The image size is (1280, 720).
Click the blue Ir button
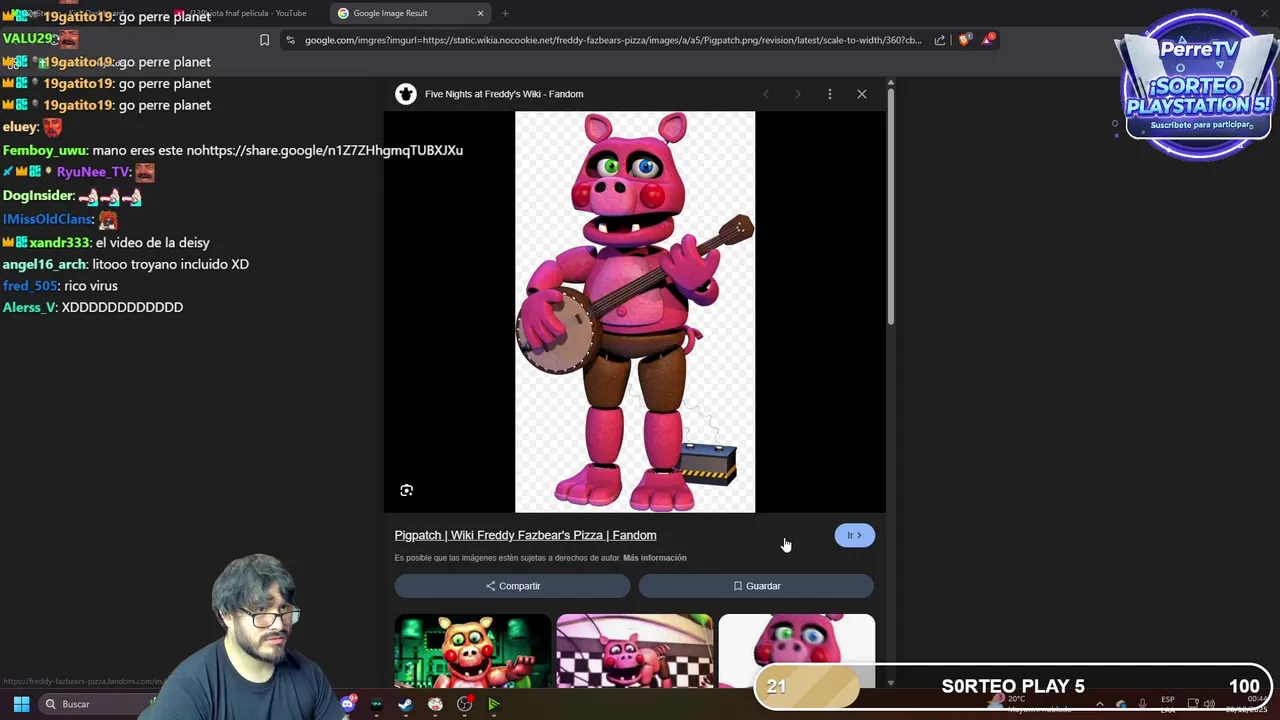[854, 535]
